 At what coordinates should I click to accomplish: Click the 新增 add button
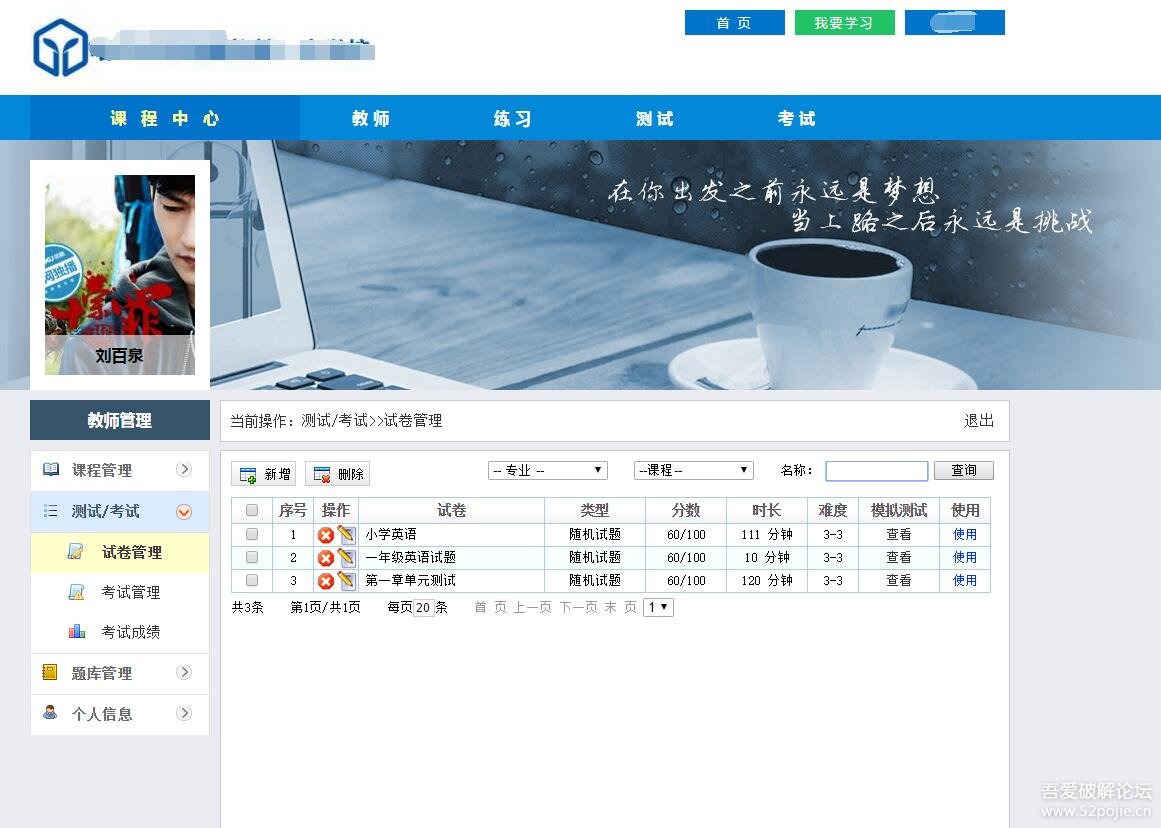tap(263, 474)
